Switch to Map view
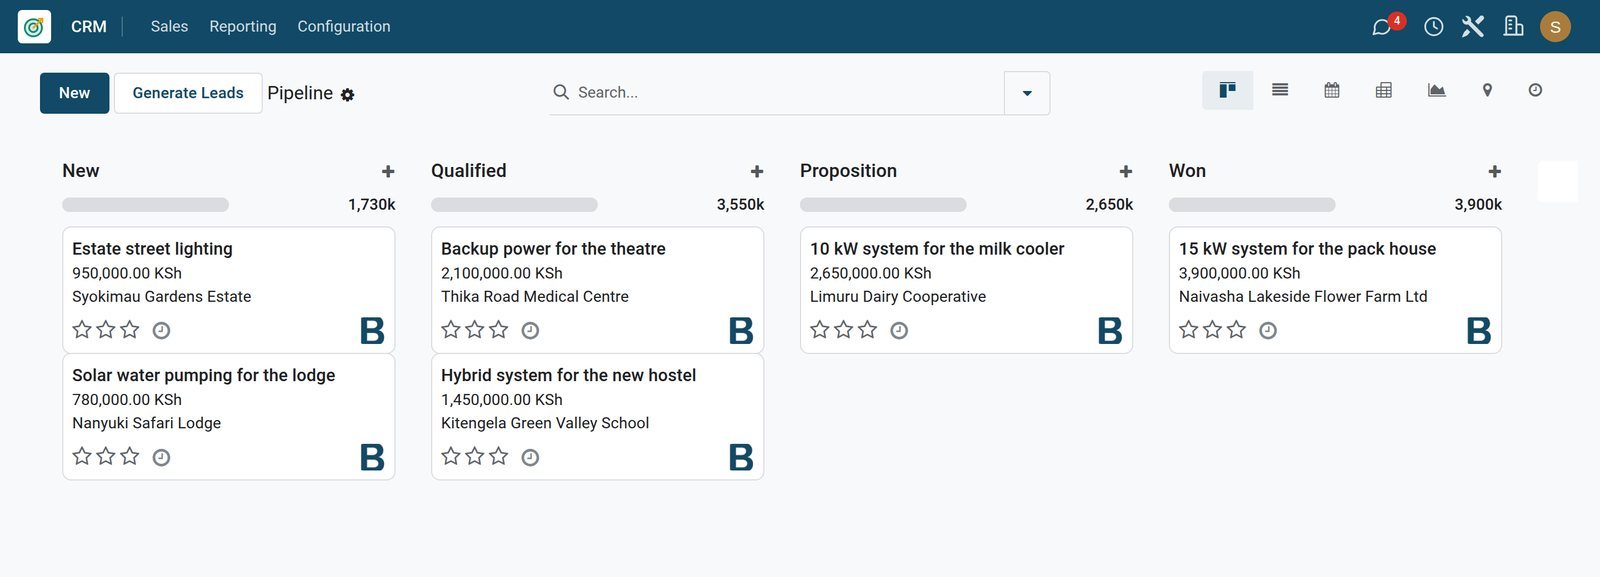This screenshot has width=1600, height=577. [1487, 91]
